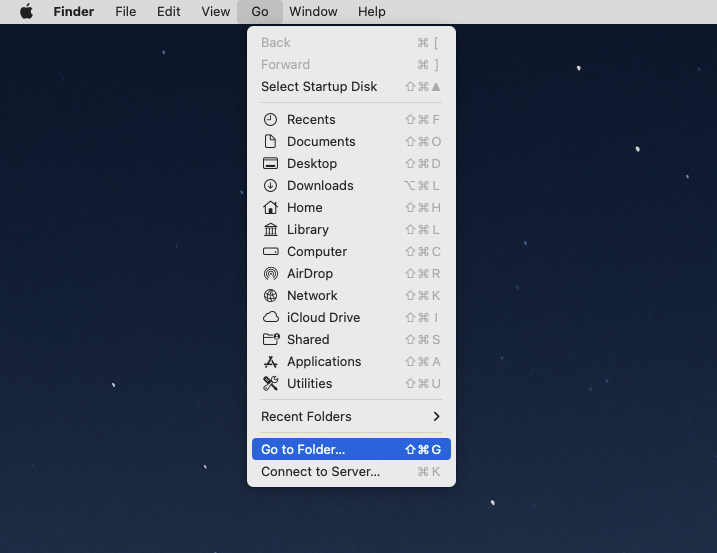The image size is (717, 553).
Task: Open Recent Folders submenu
Action: click(351, 416)
